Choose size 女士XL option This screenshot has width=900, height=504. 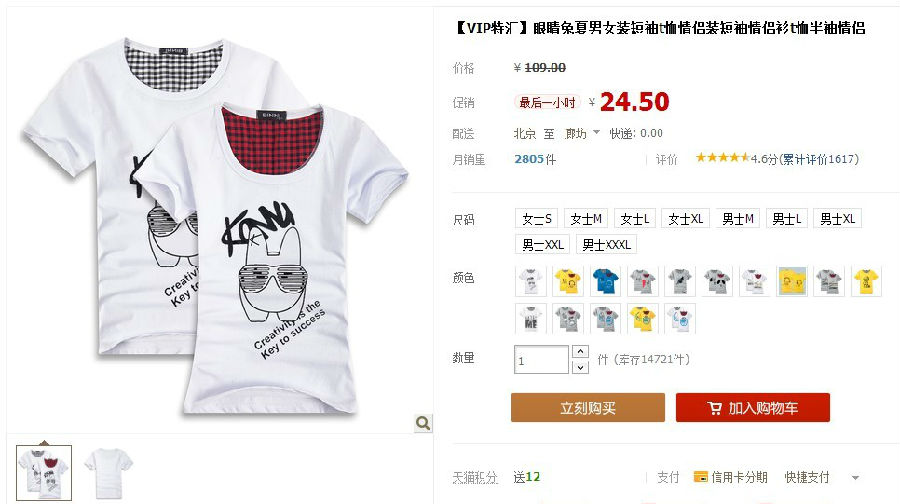point(685,219)
